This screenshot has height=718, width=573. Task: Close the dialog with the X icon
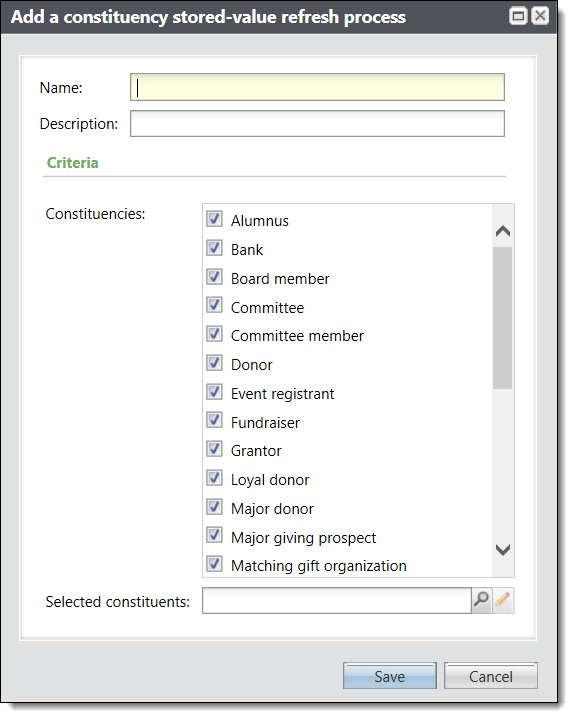tap(540, 16)
